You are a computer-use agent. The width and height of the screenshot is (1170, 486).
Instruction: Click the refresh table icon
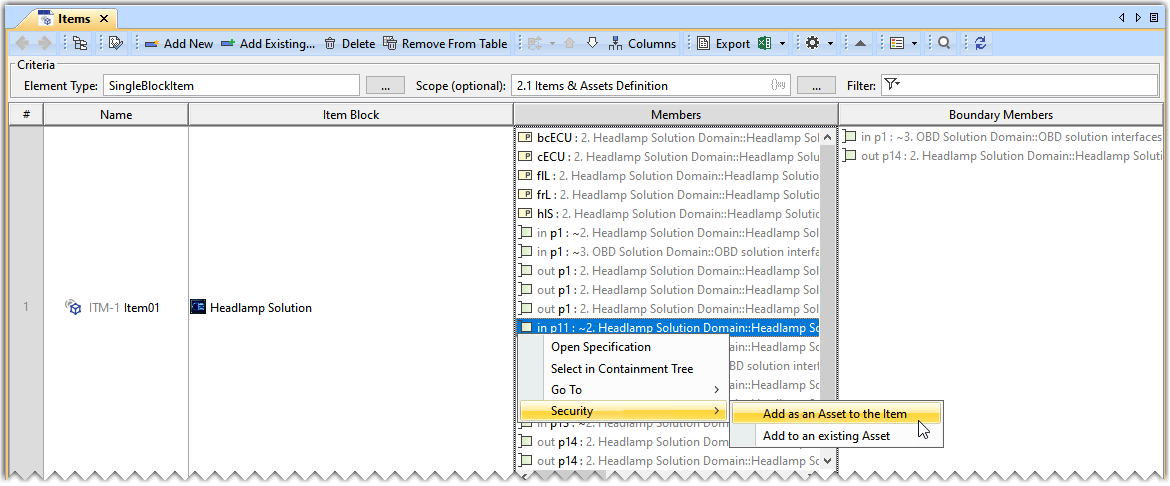(x=981, y=43)
